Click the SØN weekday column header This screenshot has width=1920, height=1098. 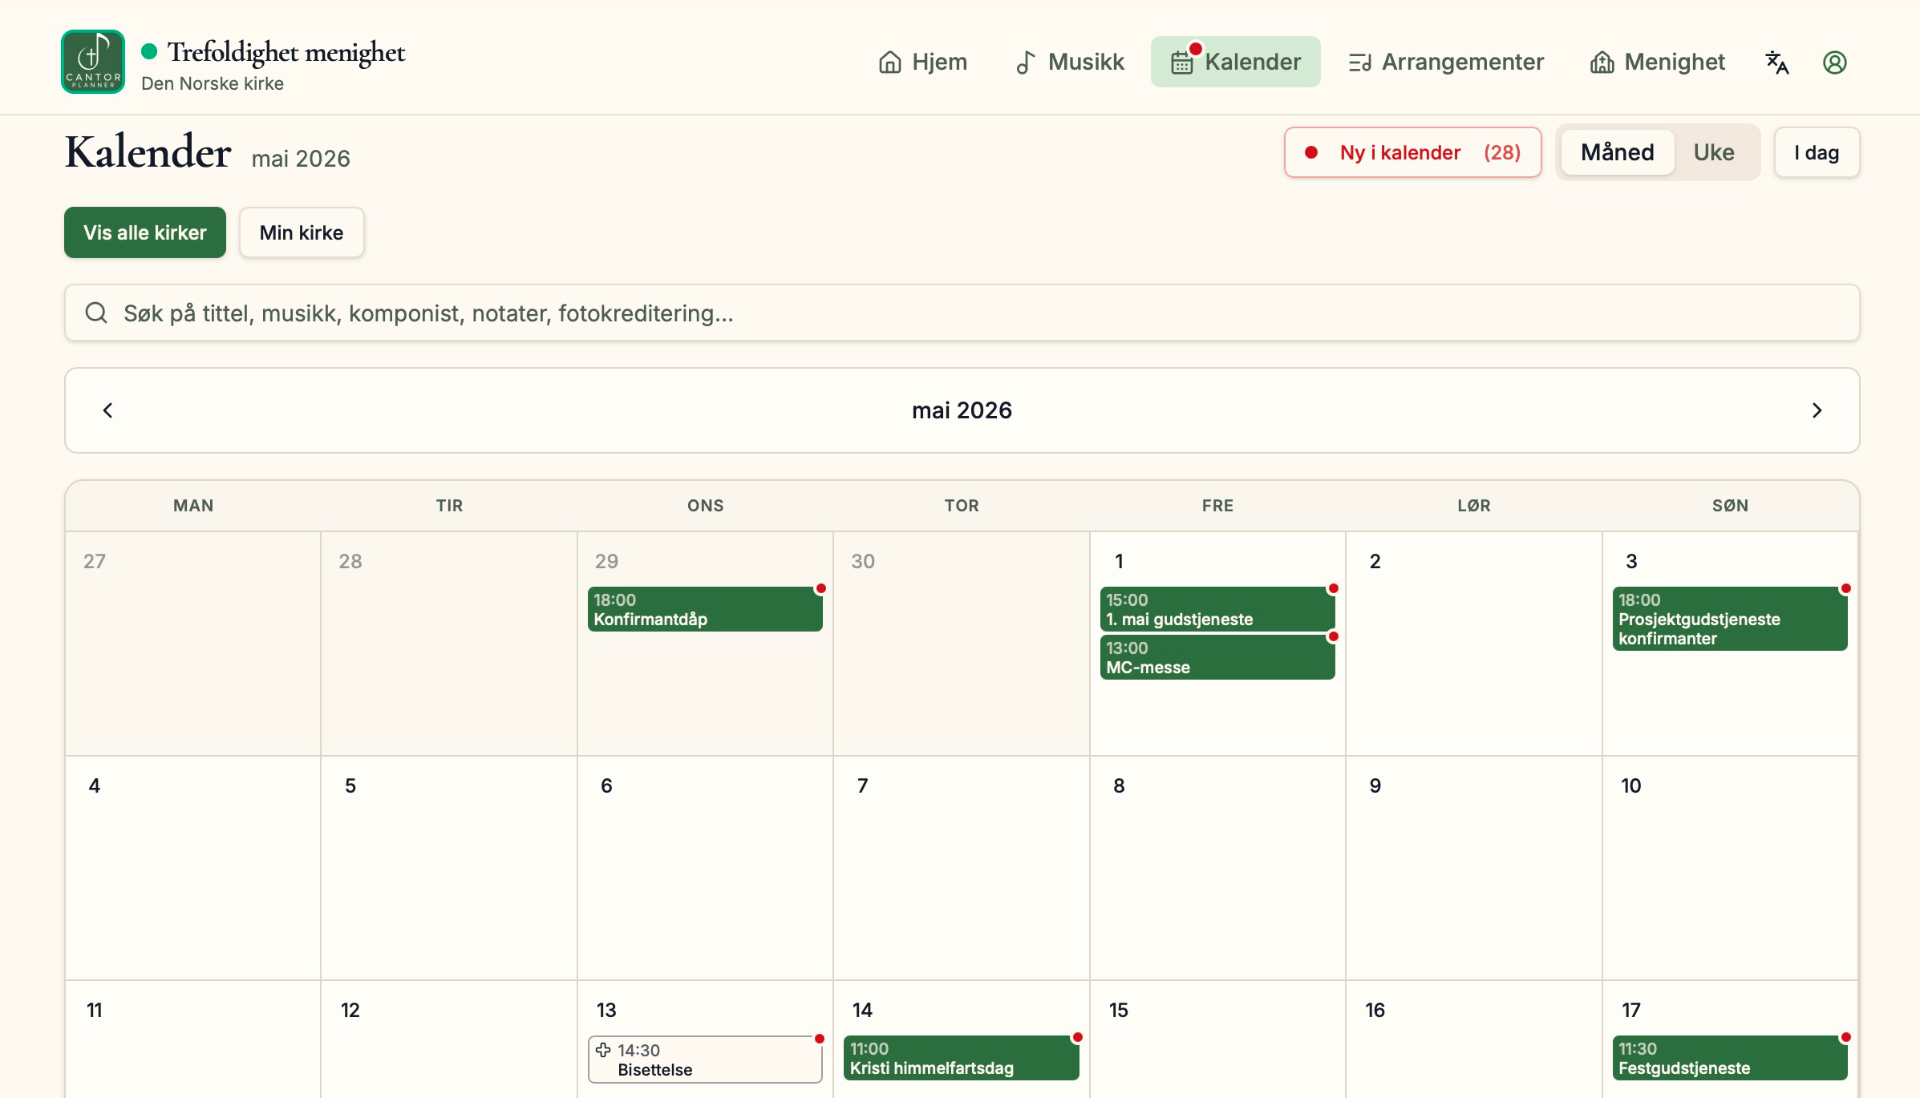(1730, 505)
